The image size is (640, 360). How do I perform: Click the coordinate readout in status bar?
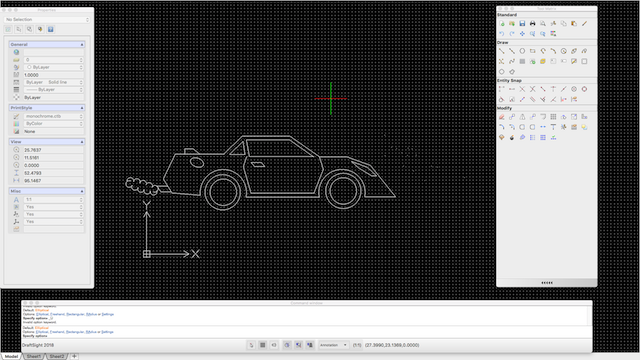click(392, 345)
